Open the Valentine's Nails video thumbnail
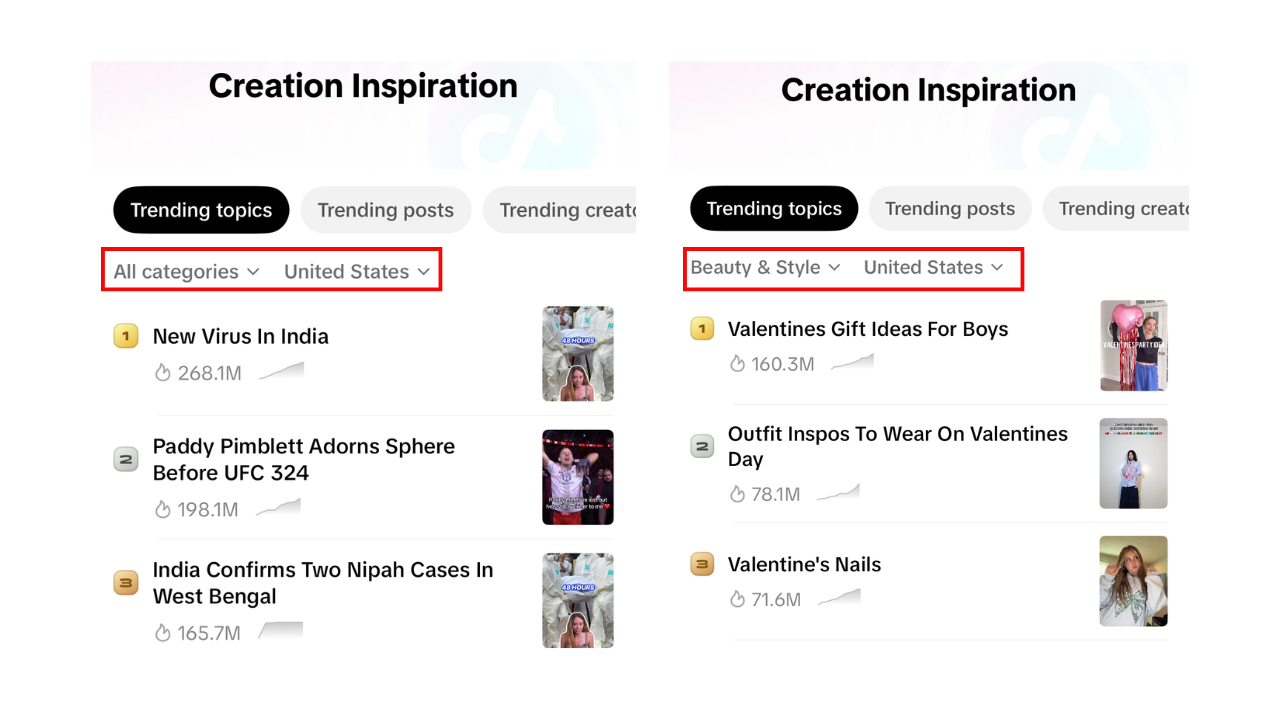The height and width of the screenshot is (720, 1280). point(1133,581)
